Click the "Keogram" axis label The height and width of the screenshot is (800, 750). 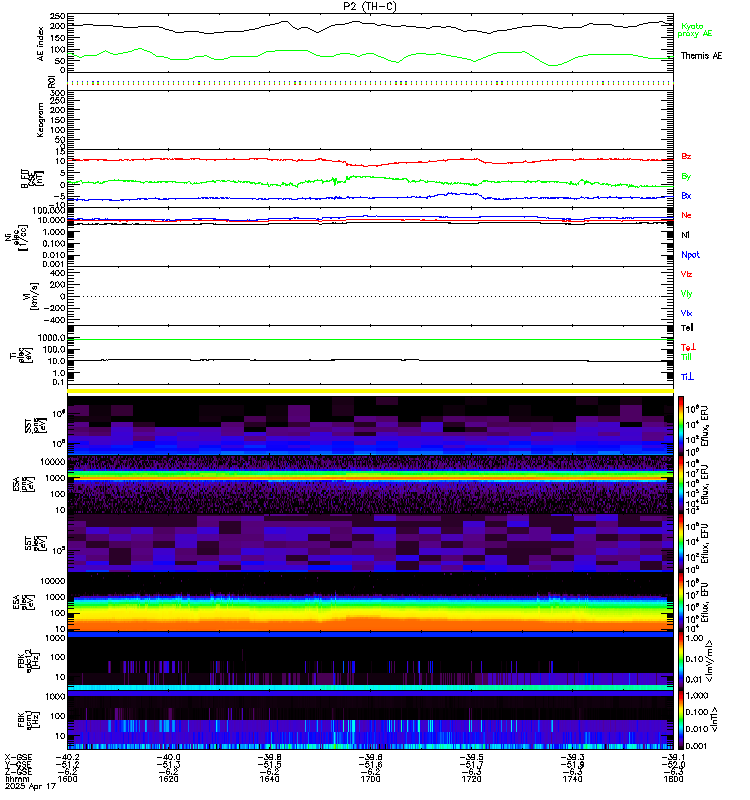[40, 120]
